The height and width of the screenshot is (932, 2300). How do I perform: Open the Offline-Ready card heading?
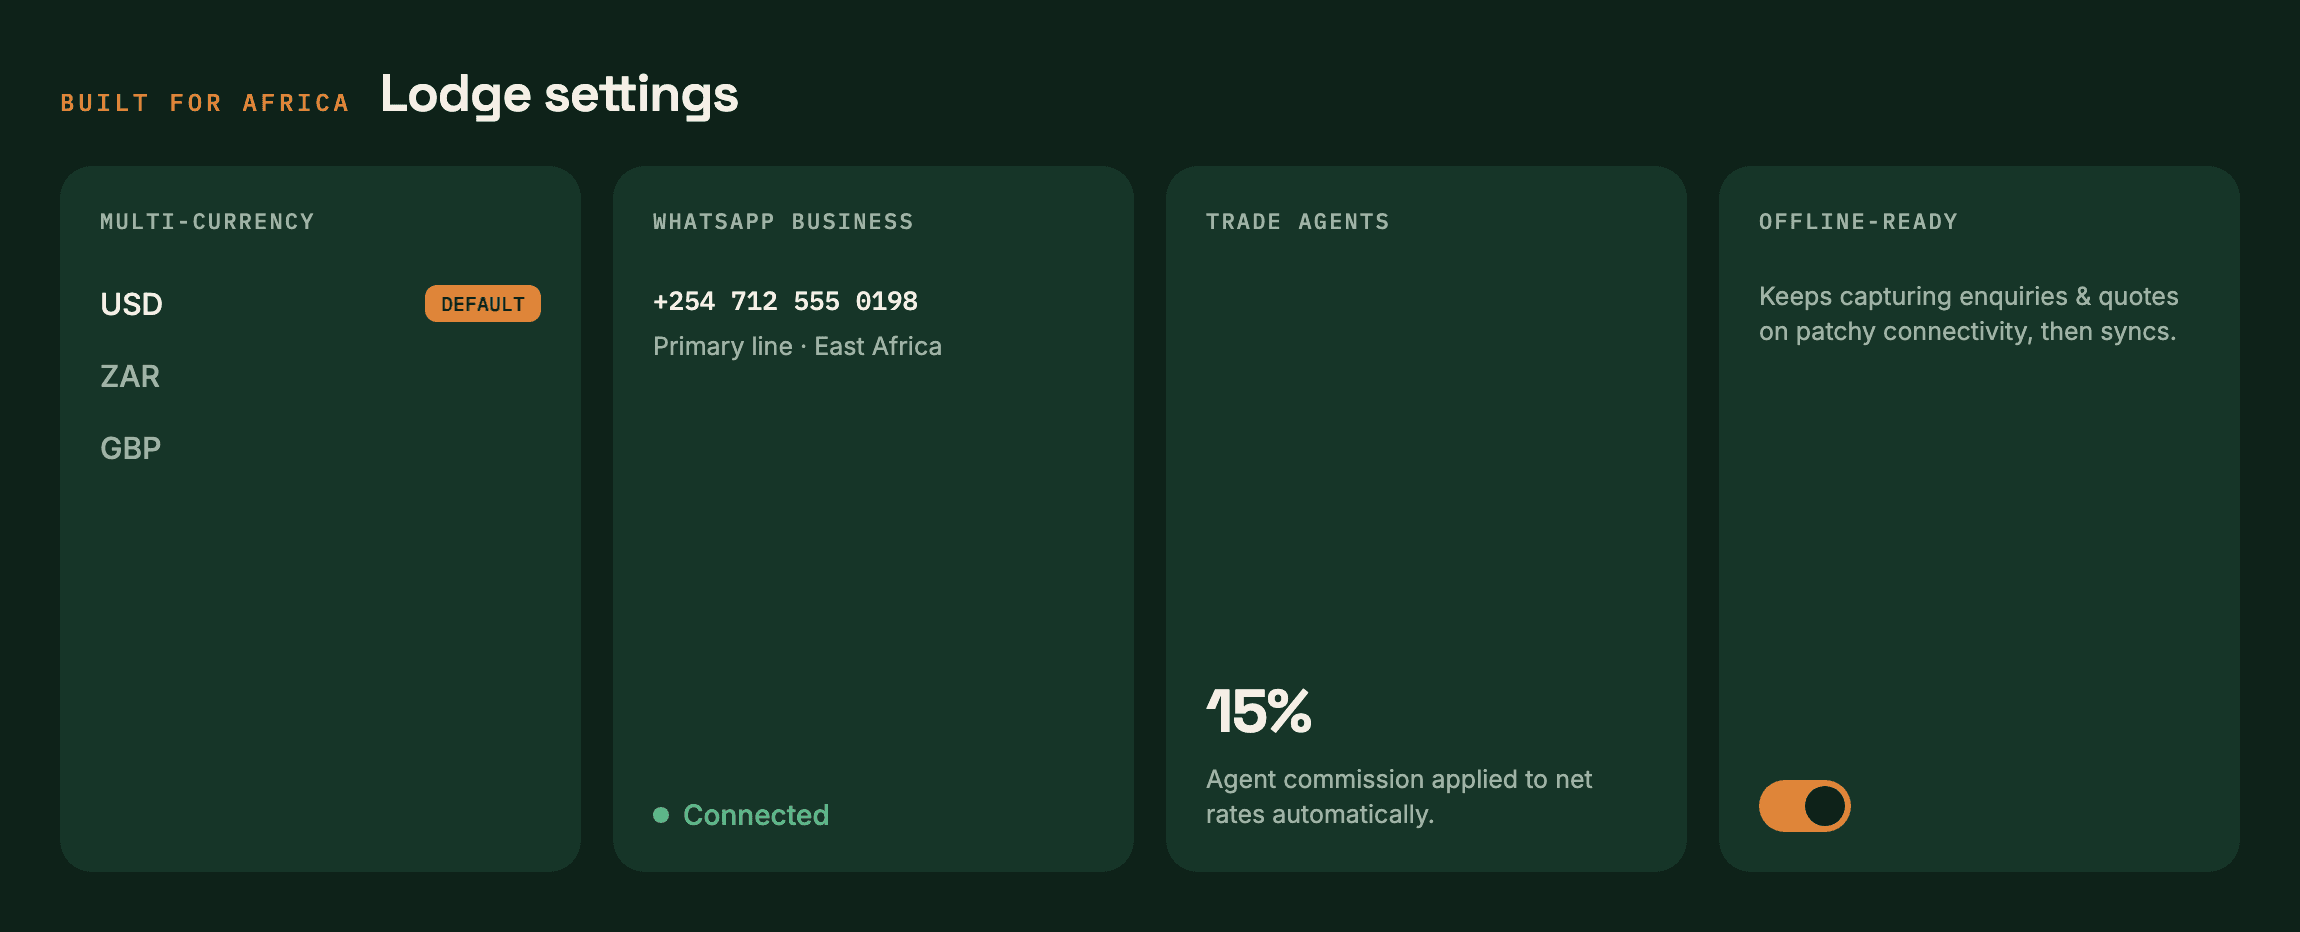(x=1858, y=222)
